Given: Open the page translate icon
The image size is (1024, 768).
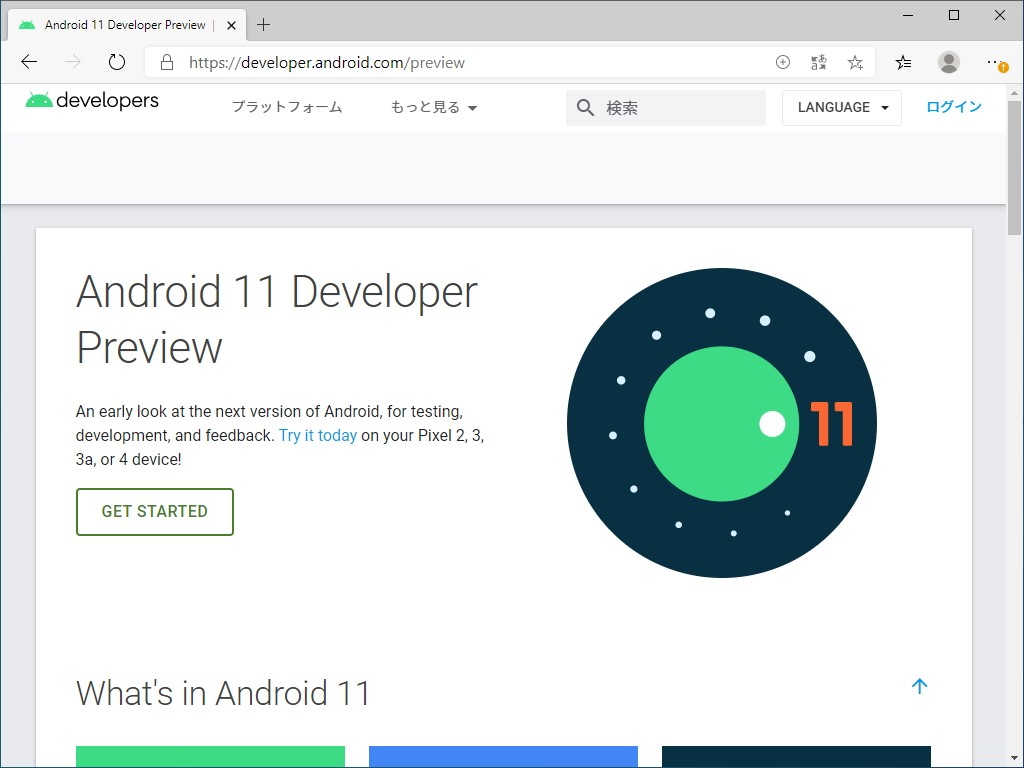Looking at the screenshot, I should pos(818,62).
